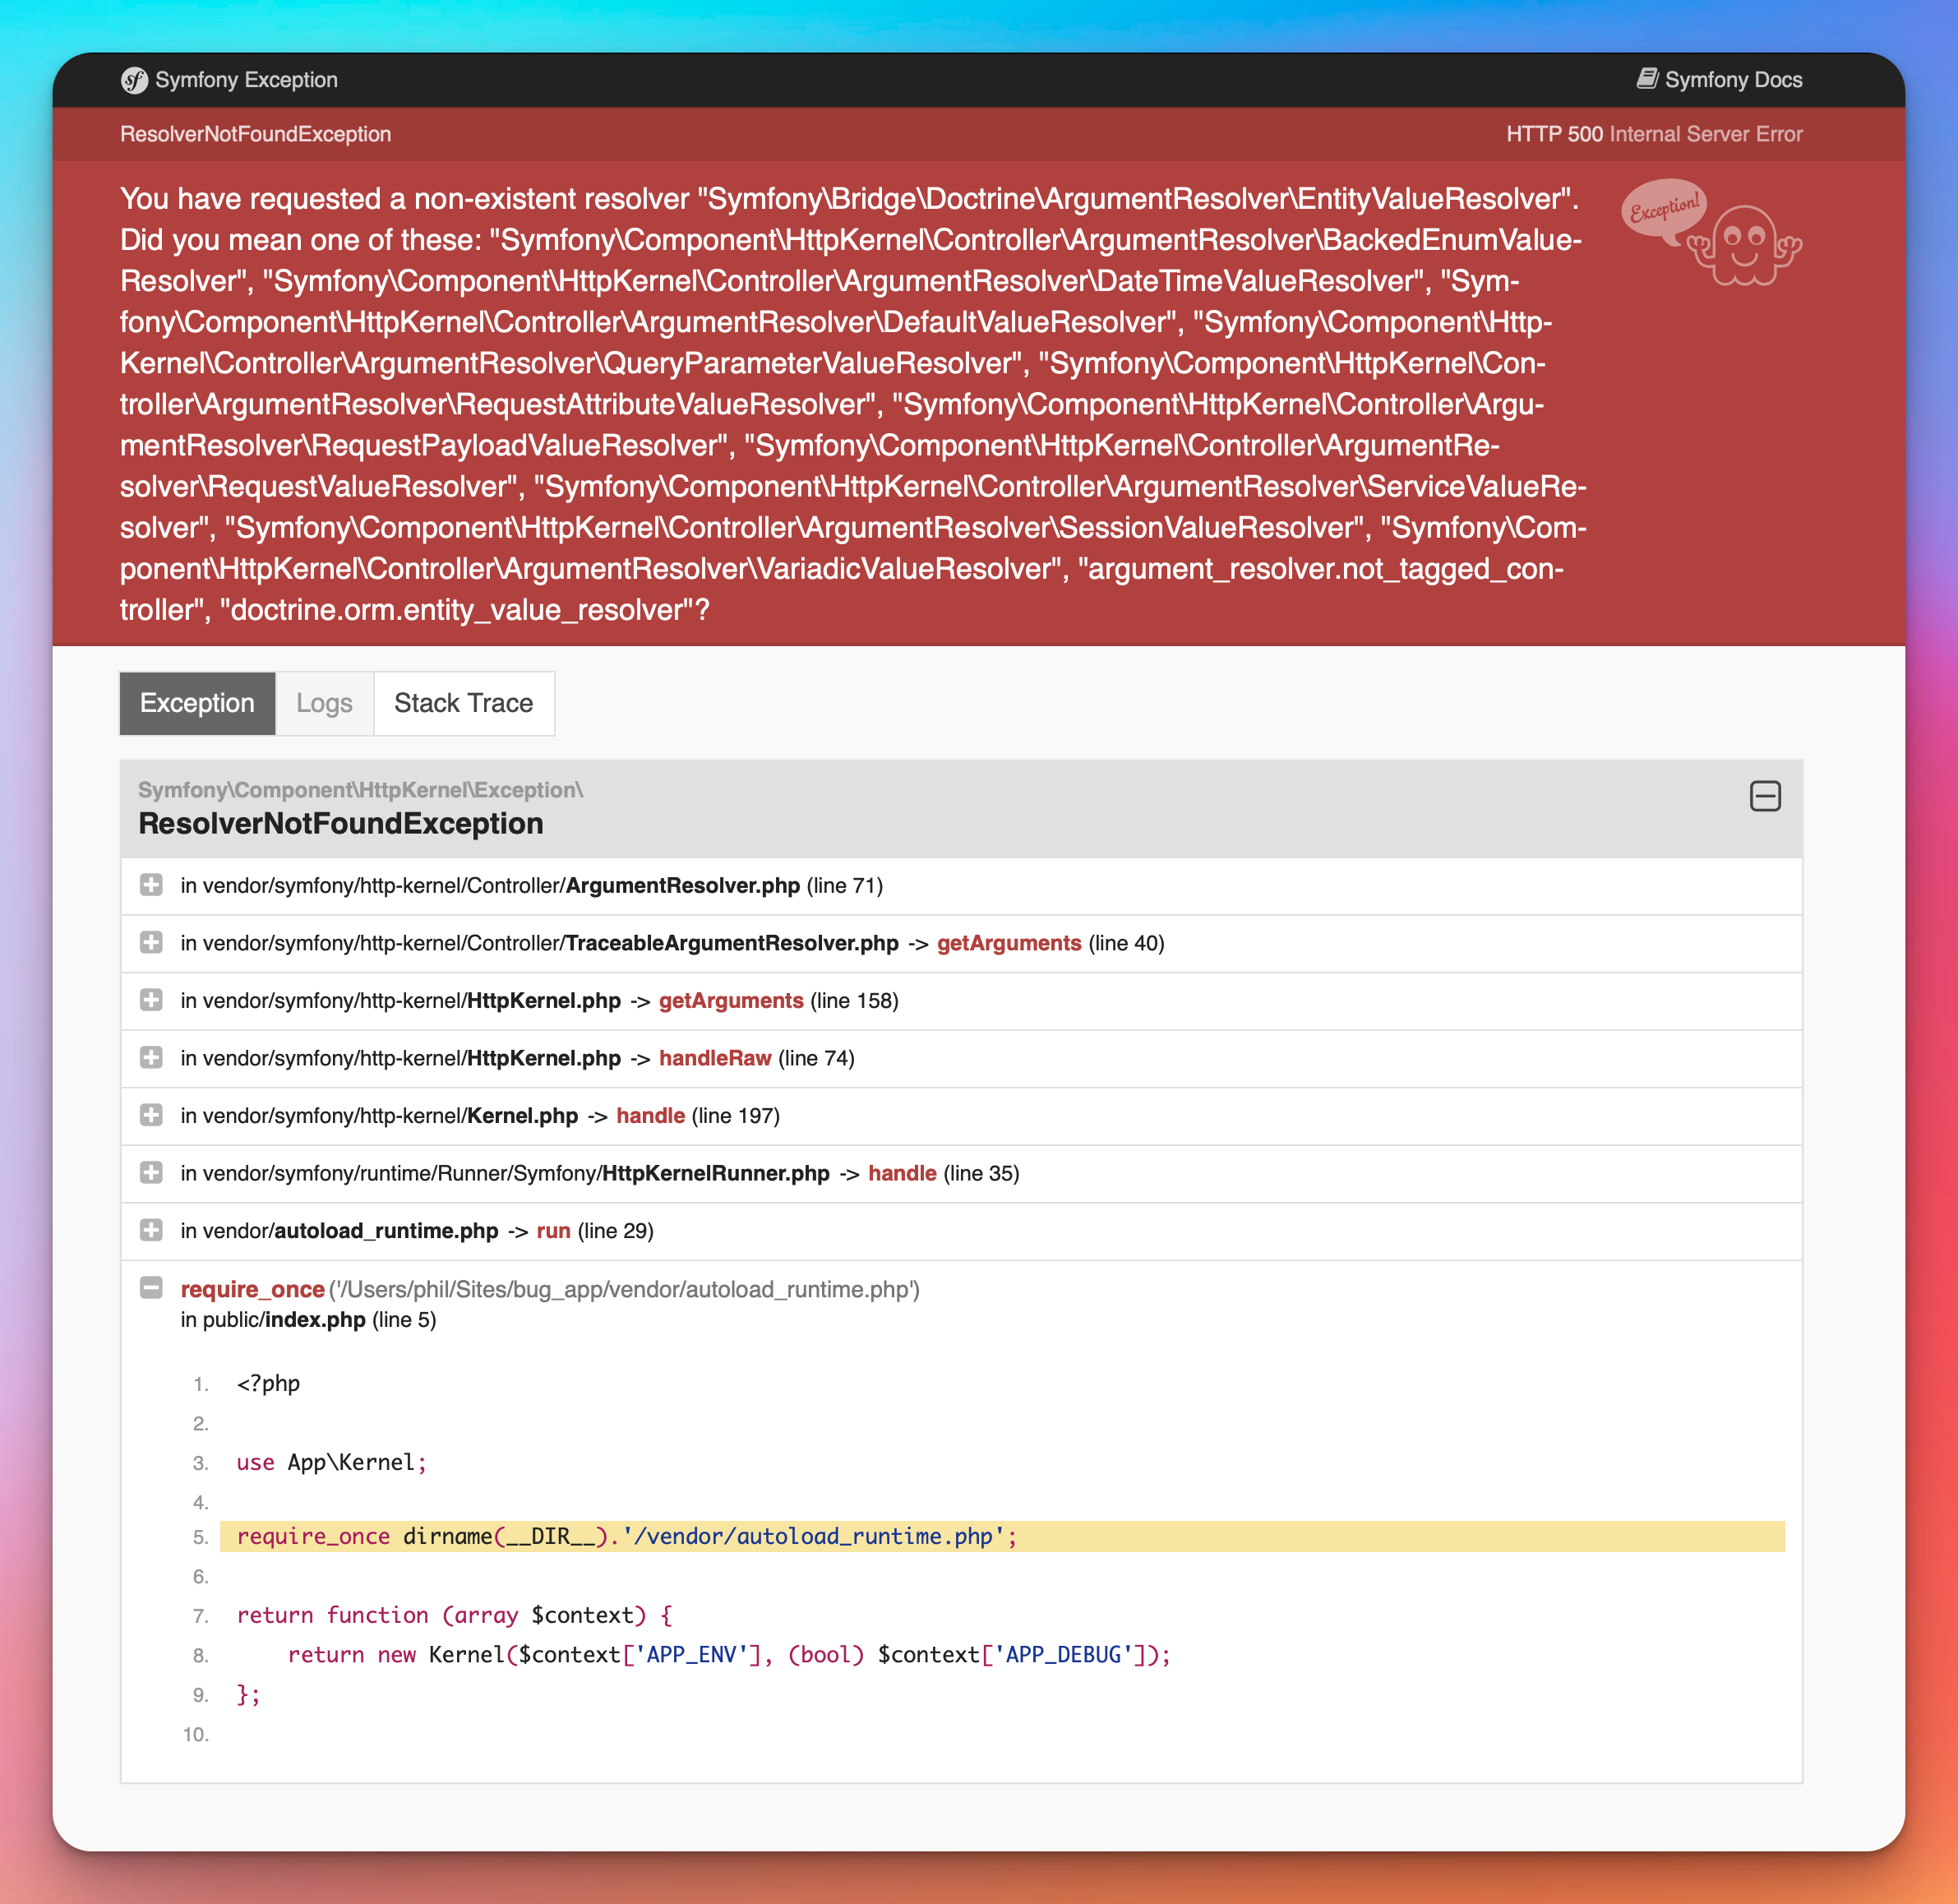Expand the HttpKernel.php handleRaw line 74 trace
The image size is (1958, 1904).
(x=151, y=1058)
